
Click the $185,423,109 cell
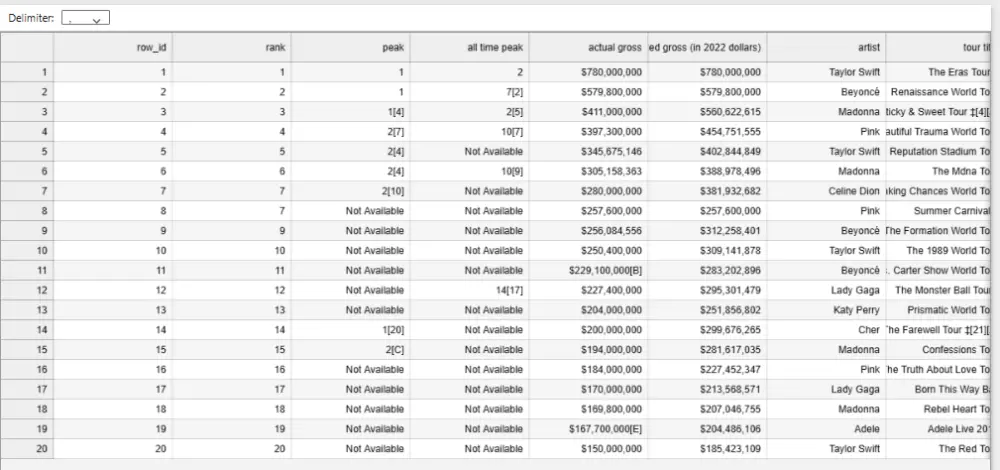point(707,448)
